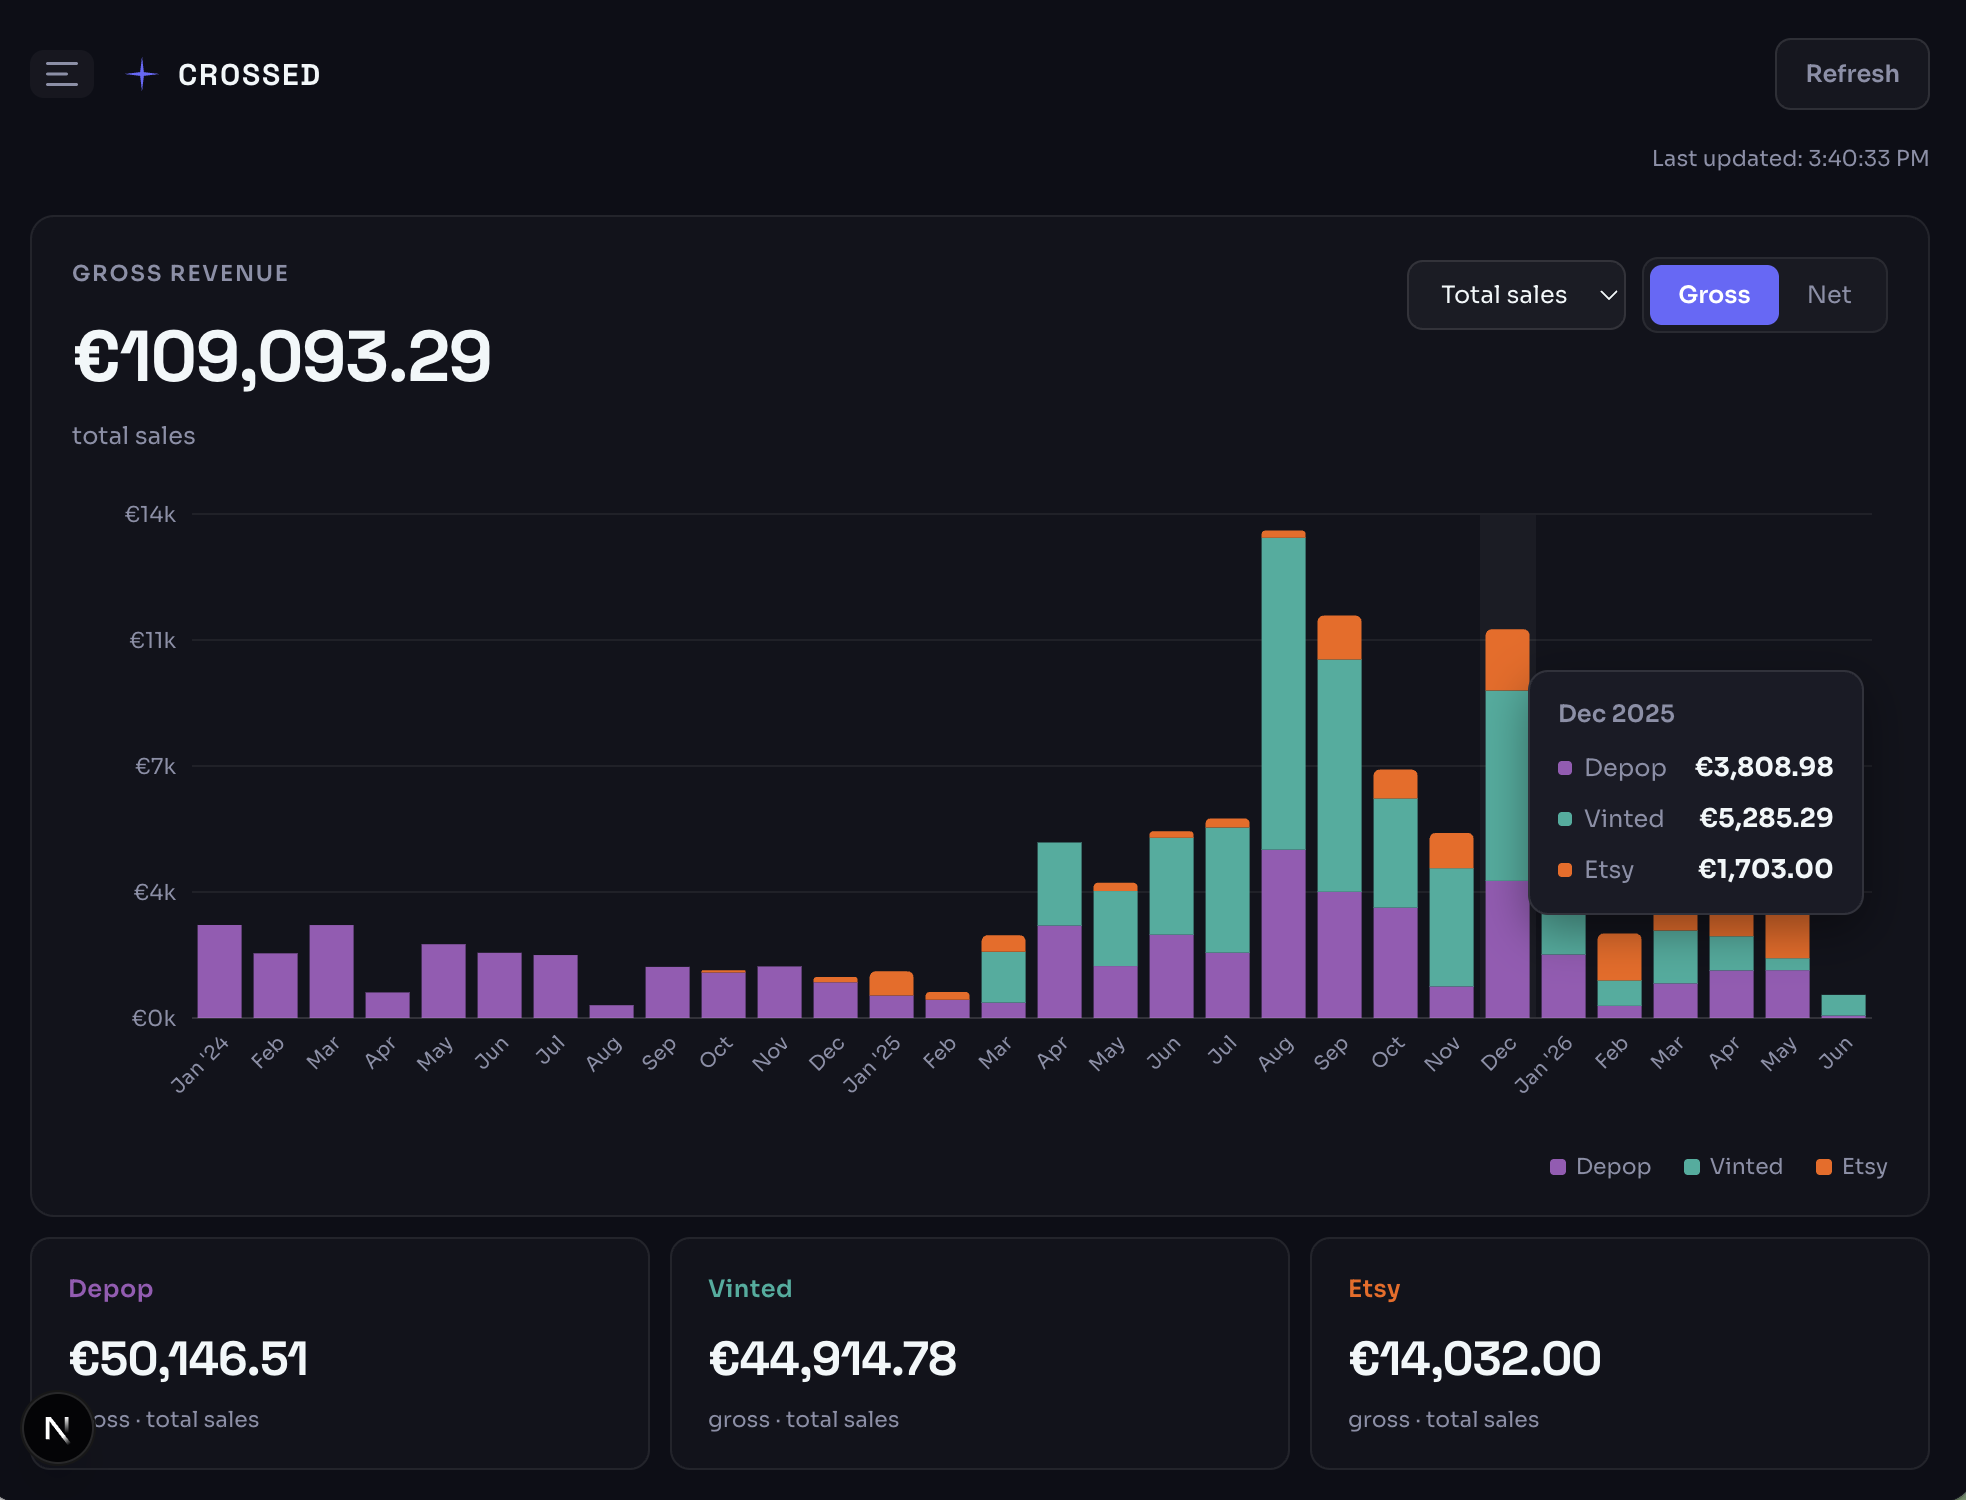This screenshot has width=1966, height=1500.
Task: Open the Etsy summary card
Action: coord(1619,1353)
